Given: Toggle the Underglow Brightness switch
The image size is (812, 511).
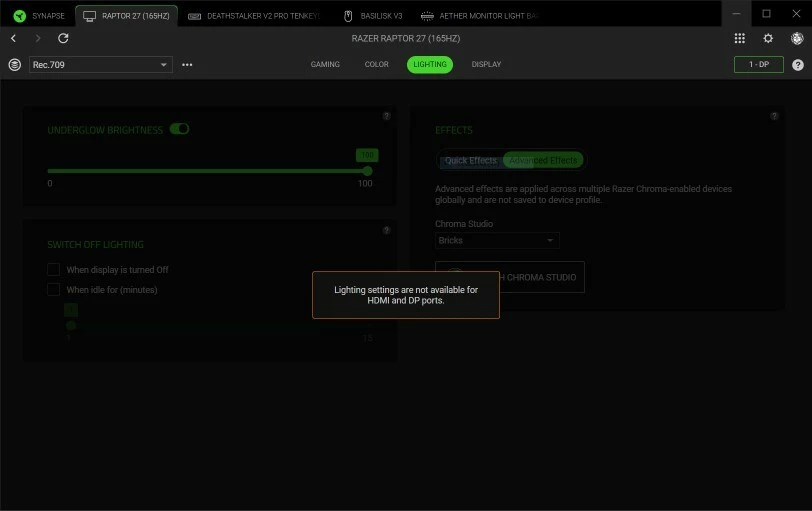Looking at the screenshot, I should 180,129.
